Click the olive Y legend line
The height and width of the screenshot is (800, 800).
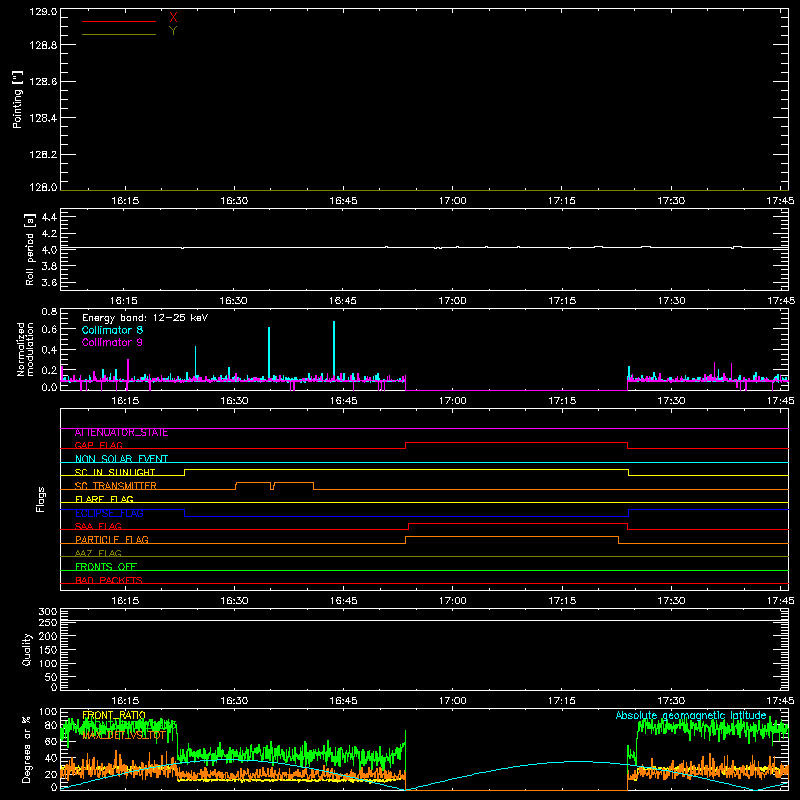[119, 34]
